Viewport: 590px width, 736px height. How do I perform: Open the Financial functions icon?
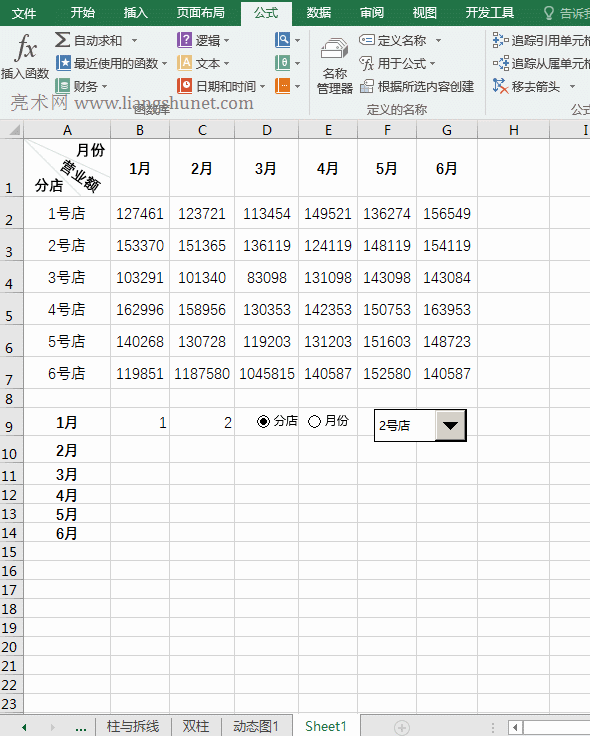[62, 86]
